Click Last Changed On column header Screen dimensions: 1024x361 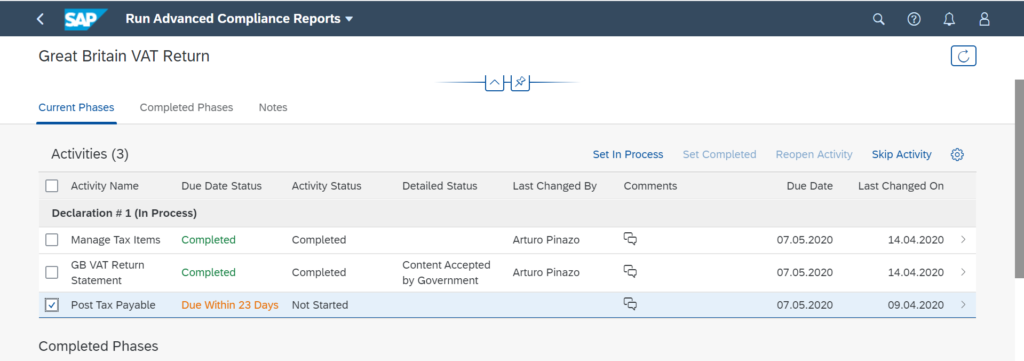901,186
